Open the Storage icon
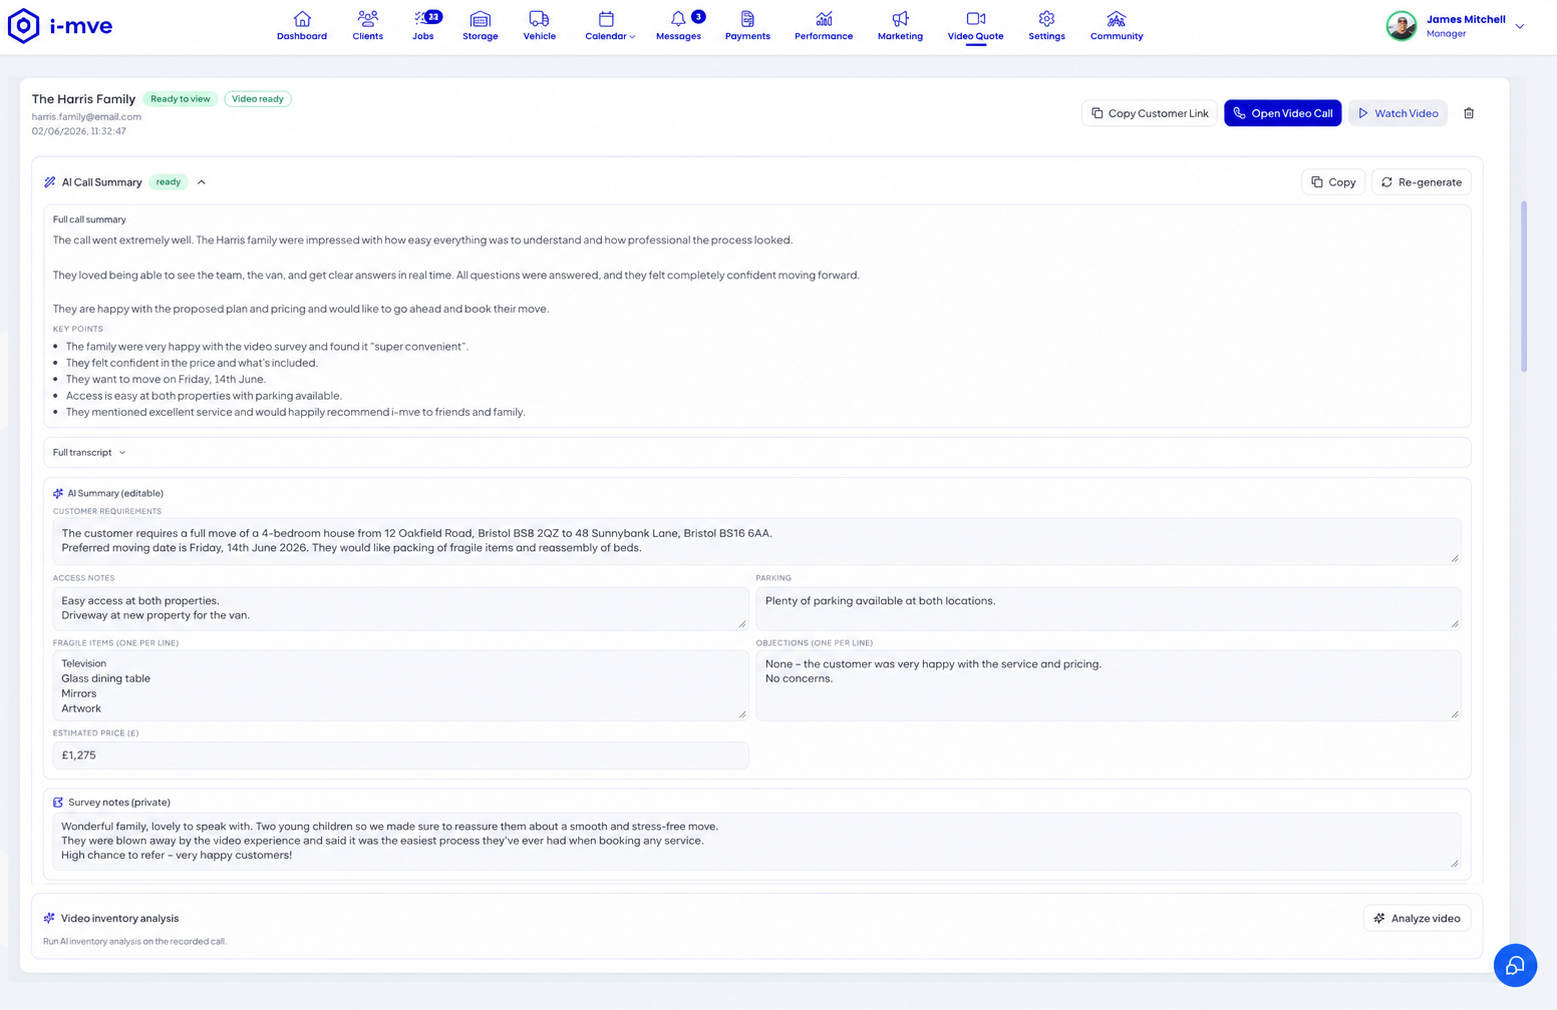This screenshot has width=1557, height=1010. point(480,19)
